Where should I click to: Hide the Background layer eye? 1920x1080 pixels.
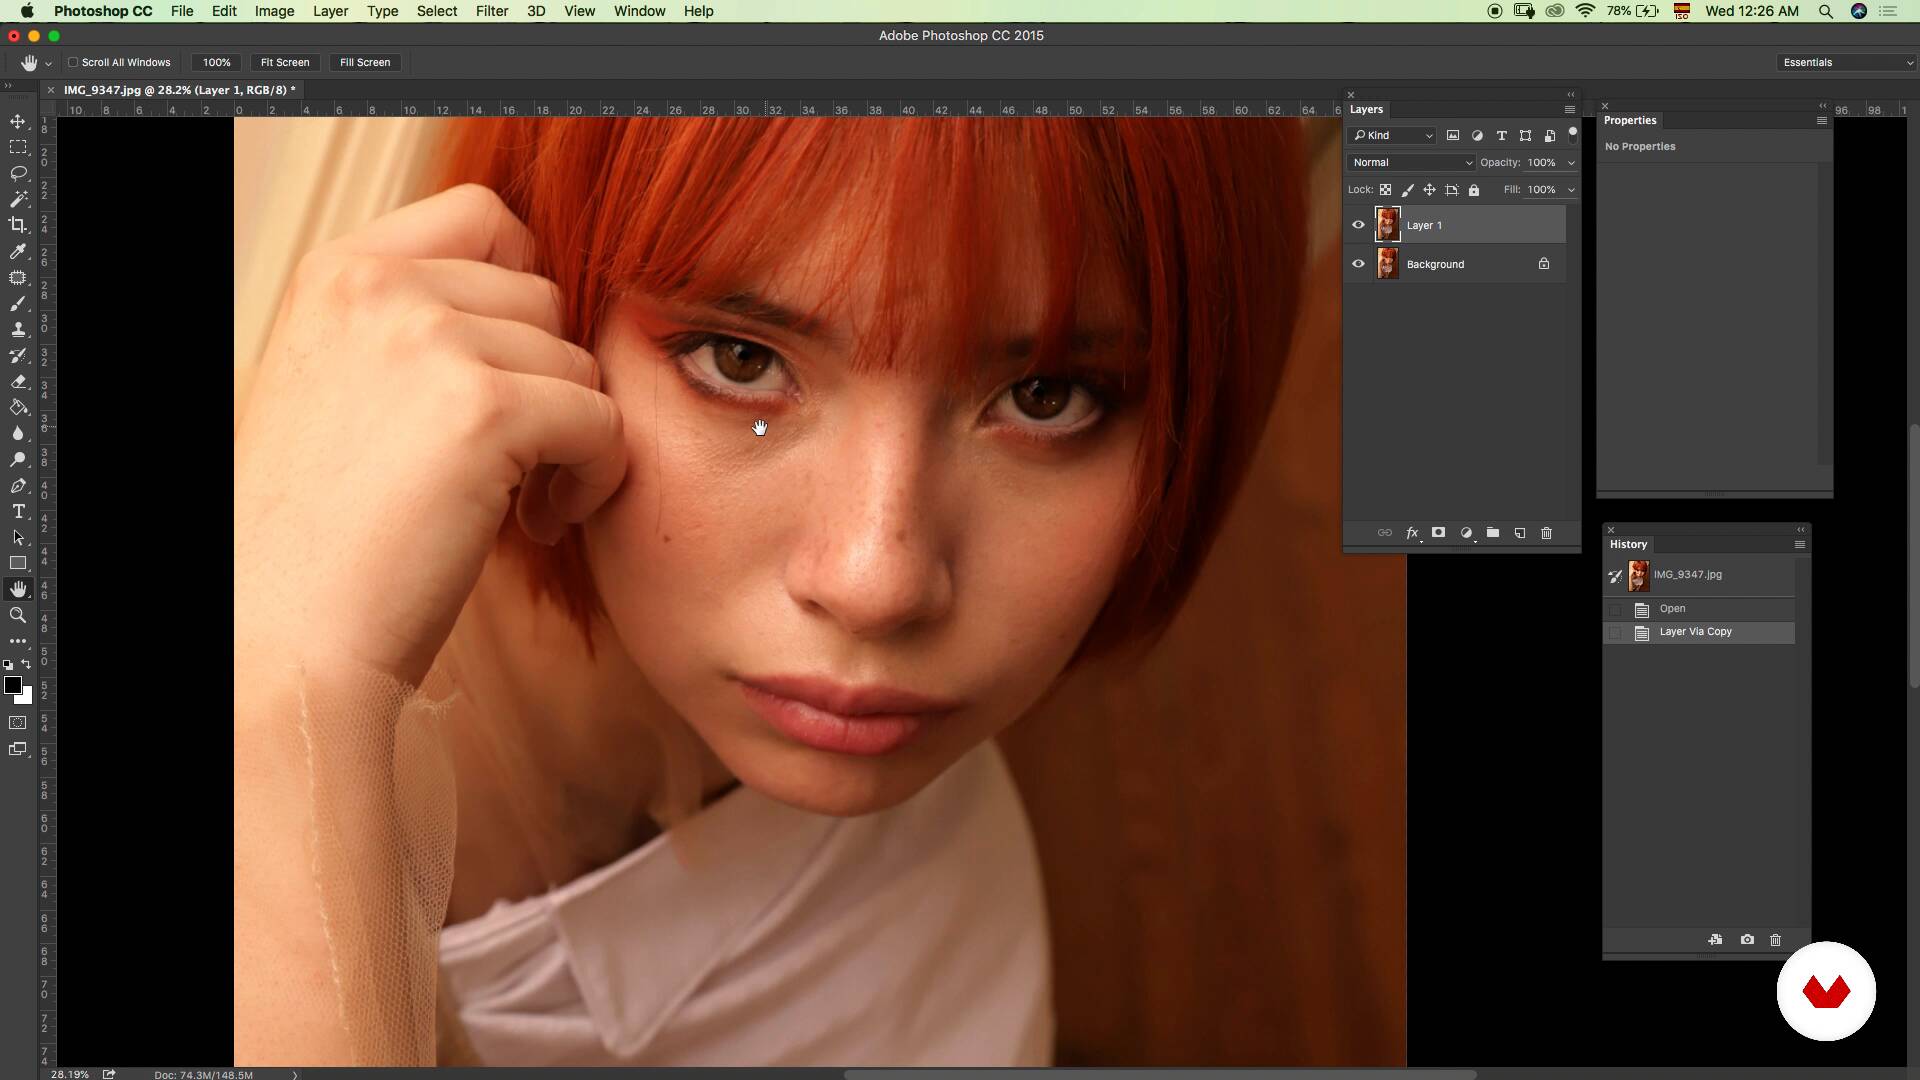(1358, 264)
